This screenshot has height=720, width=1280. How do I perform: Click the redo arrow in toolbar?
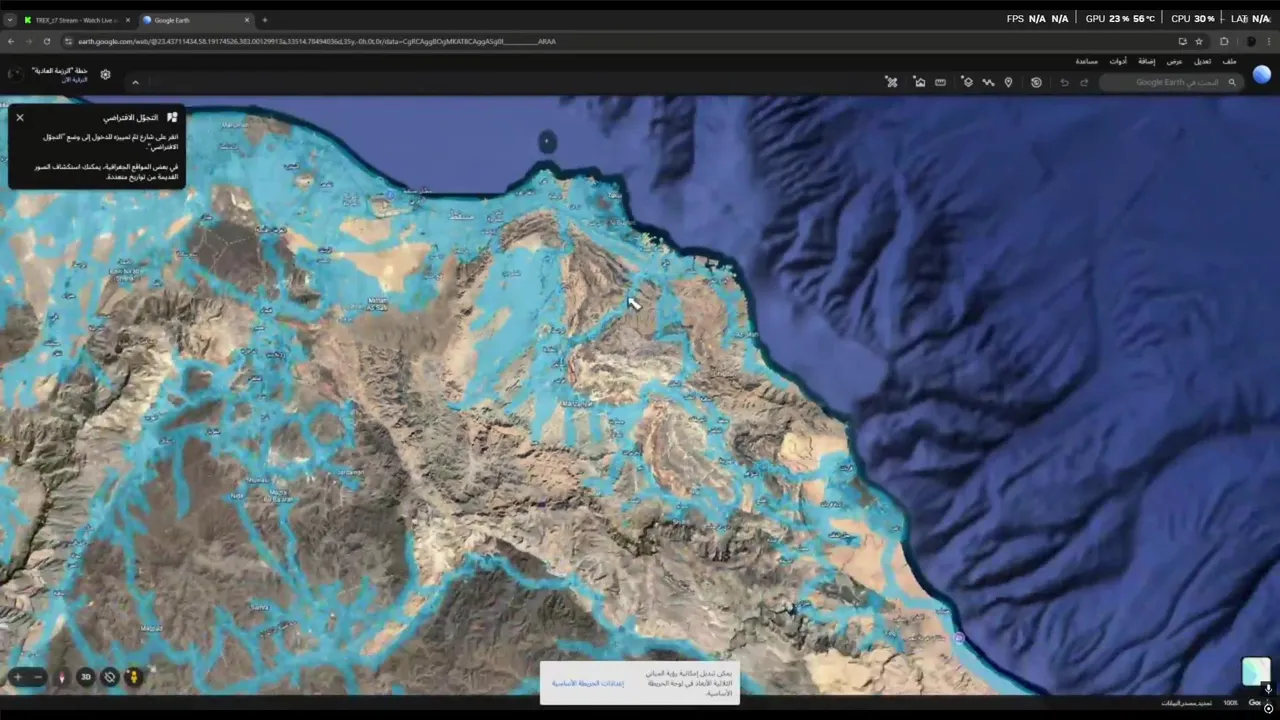[1084, 82]
